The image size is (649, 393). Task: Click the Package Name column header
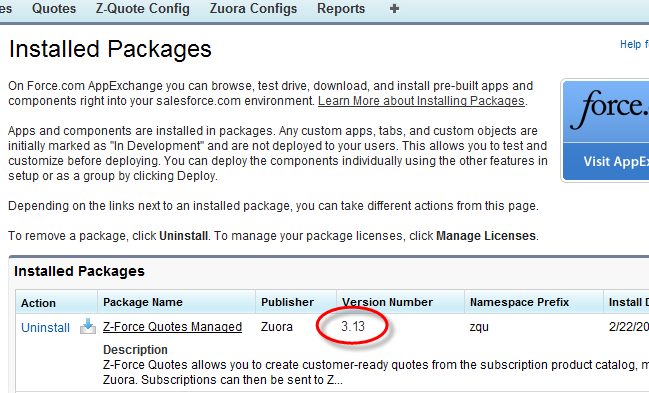pyautogui.click(x=176, y=302)
